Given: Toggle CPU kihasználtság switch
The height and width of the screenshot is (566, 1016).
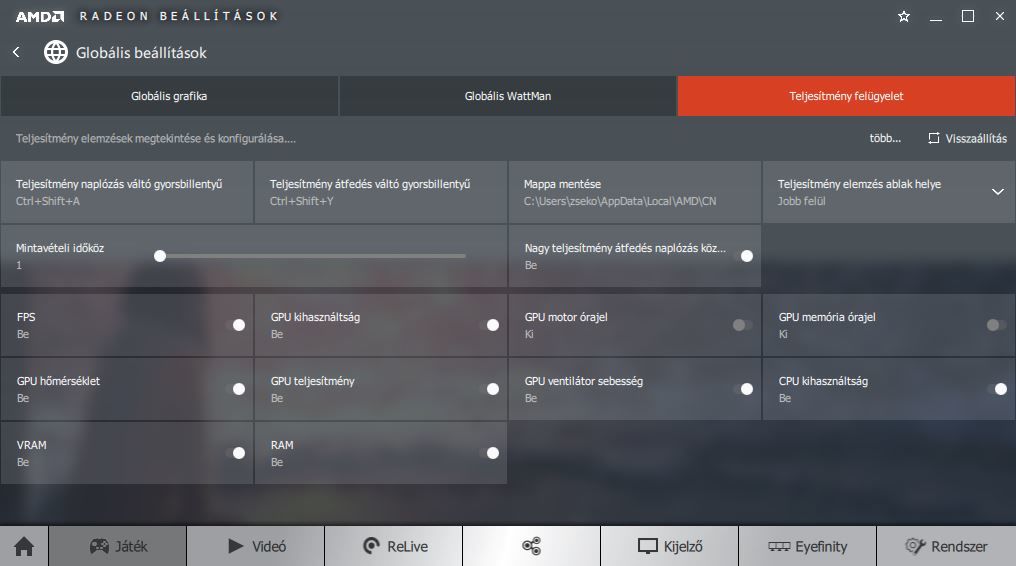Looking at the screenshot, I should [x=997, y=389].
